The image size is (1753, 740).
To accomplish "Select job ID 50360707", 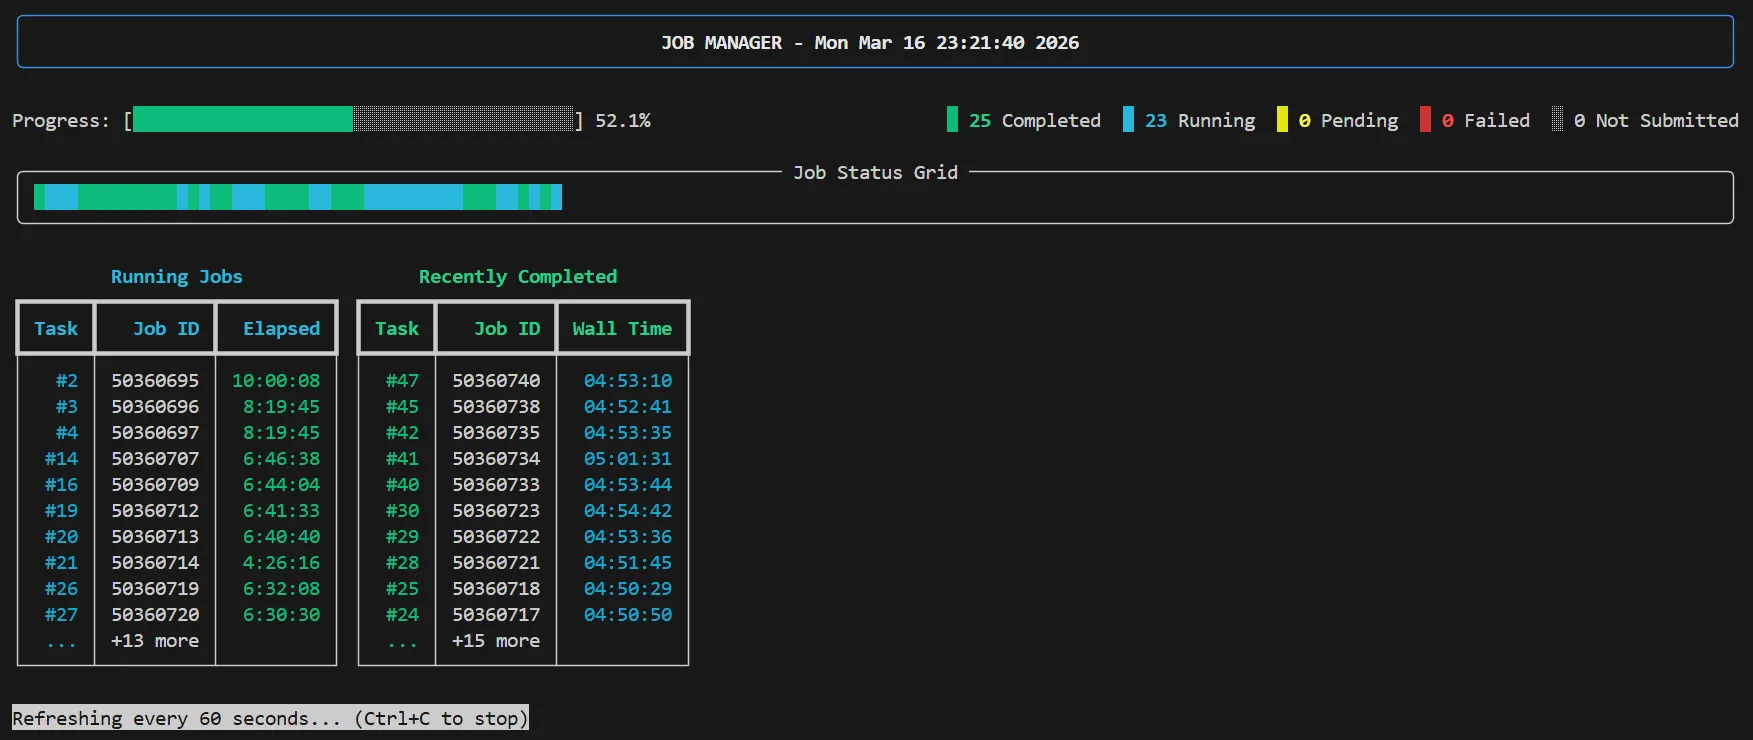I will [x=155, y=459].
